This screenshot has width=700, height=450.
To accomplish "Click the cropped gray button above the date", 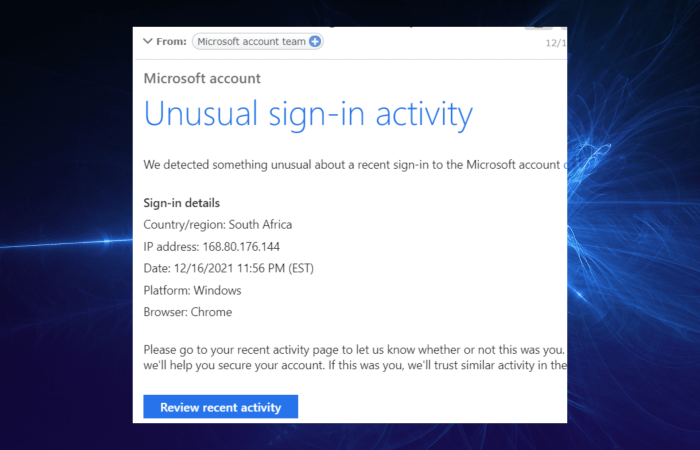I will (538, 28).
